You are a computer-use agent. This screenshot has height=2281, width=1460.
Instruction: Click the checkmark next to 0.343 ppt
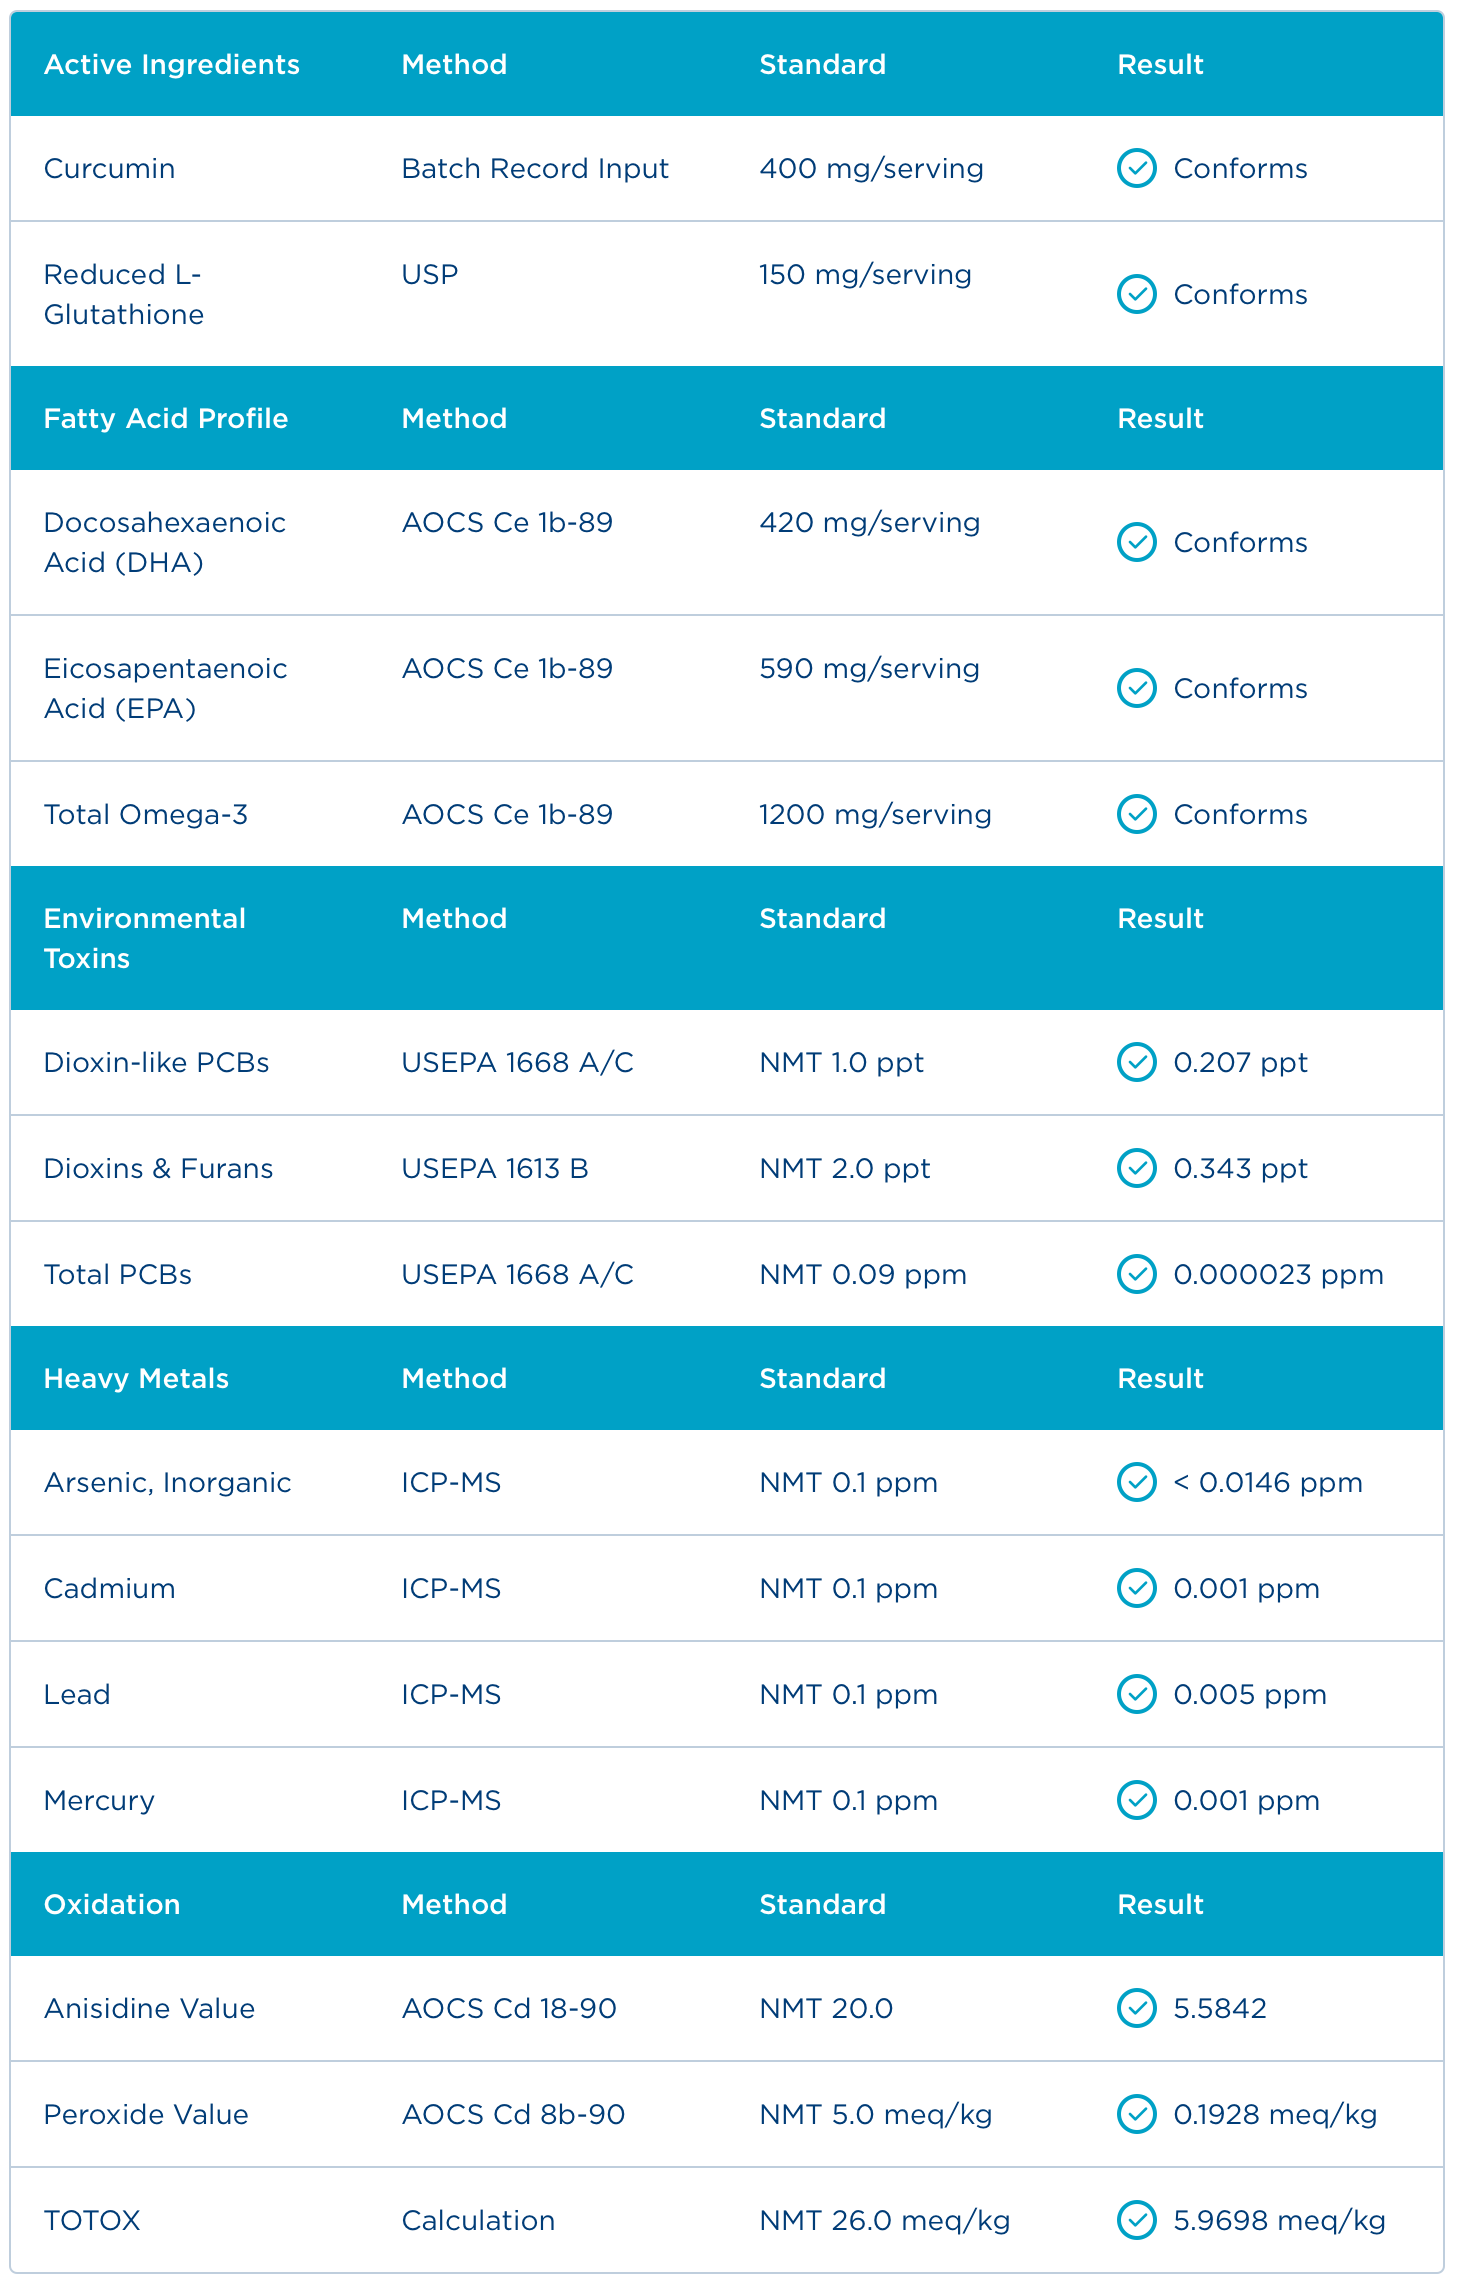click(x=1136, y=1168)
